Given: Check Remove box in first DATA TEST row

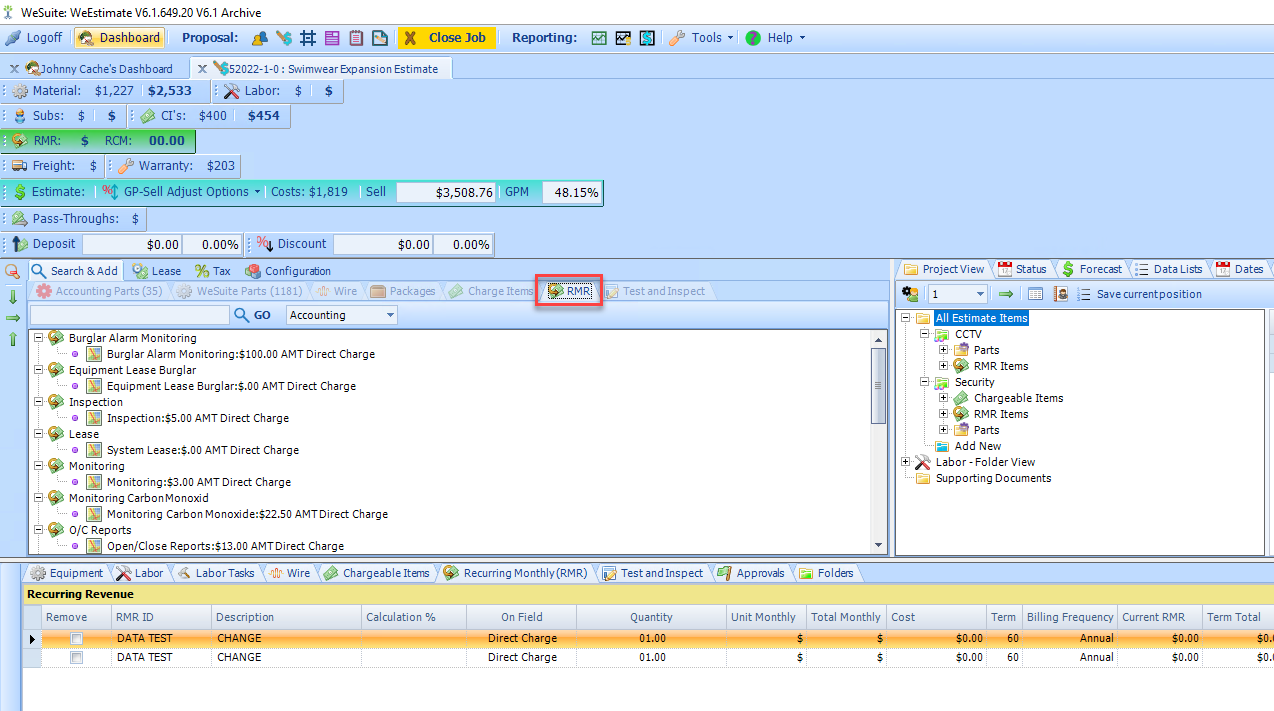Looking at the screenshot, I should [76, 638].
